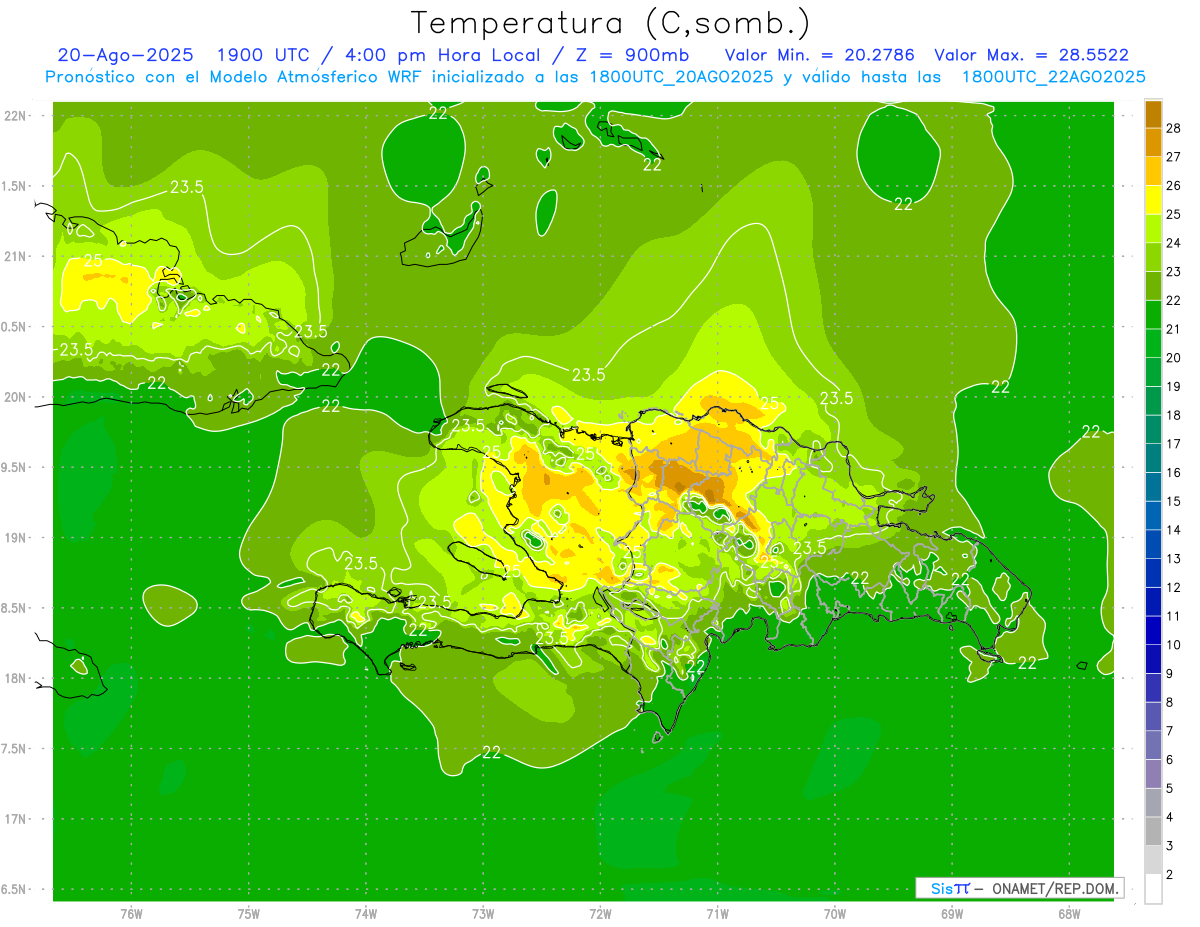Select the 'Z = 900mb' level text
Image resolution: width=1200 pixels, height=927 pixels.
[633, 55]
